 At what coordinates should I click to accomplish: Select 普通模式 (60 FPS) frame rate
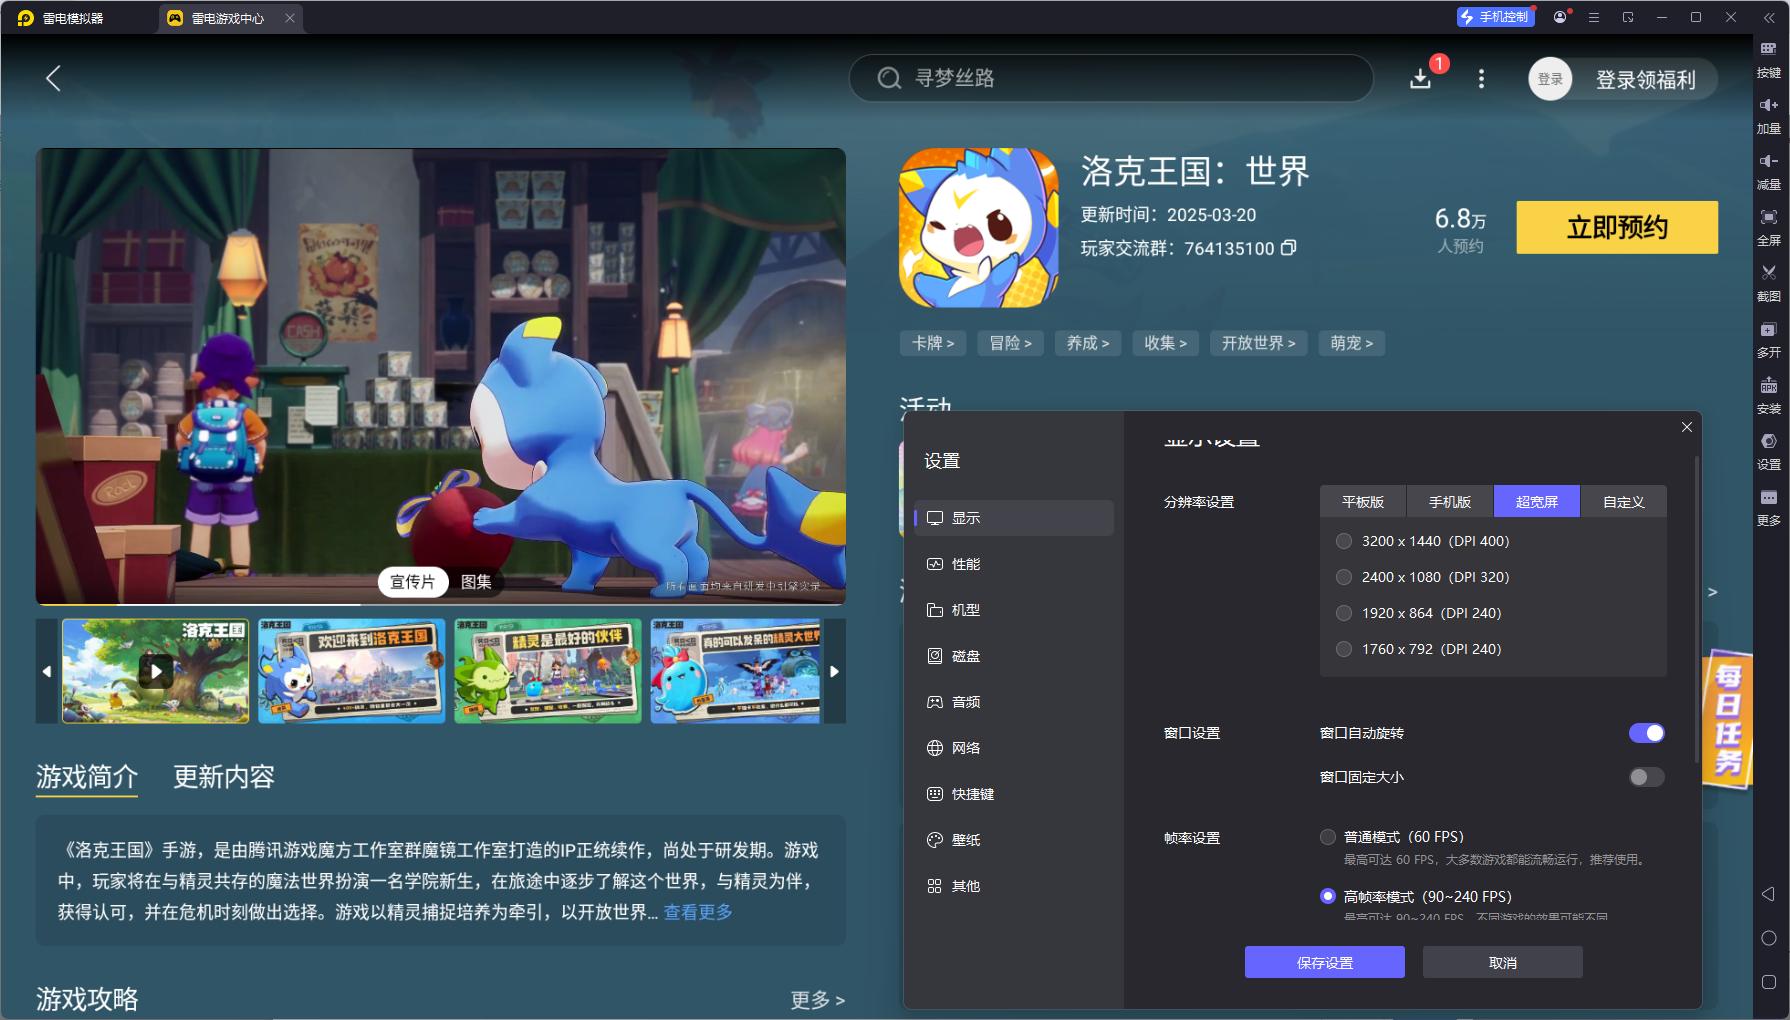(1328, 837)
